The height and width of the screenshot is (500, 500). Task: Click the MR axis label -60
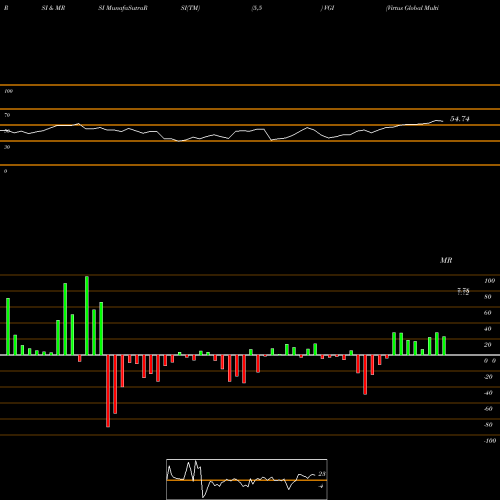pos(488,409)
